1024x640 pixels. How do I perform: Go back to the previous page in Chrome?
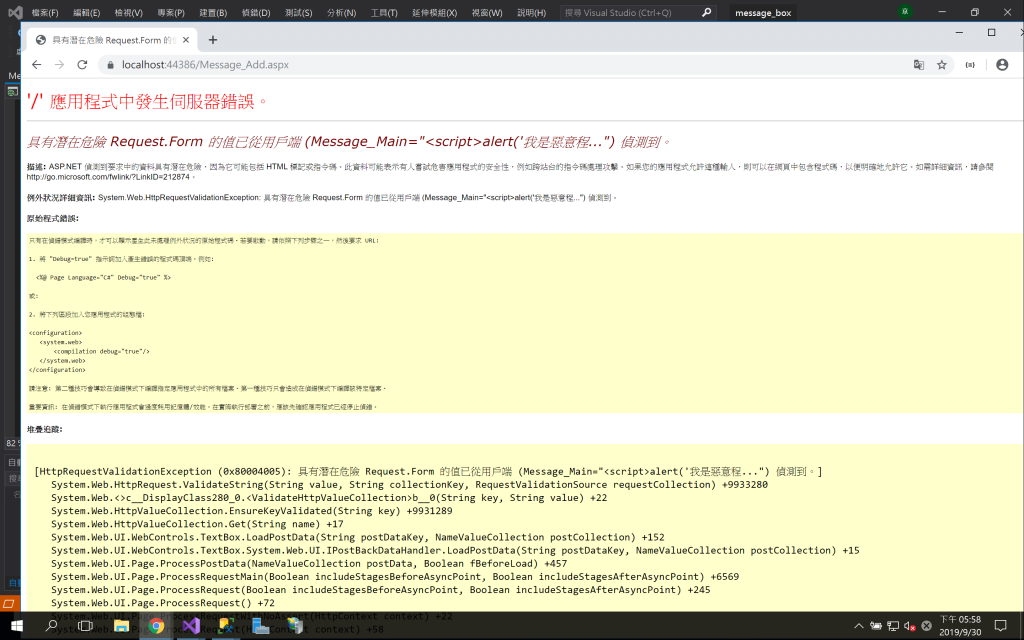(37, 65)
